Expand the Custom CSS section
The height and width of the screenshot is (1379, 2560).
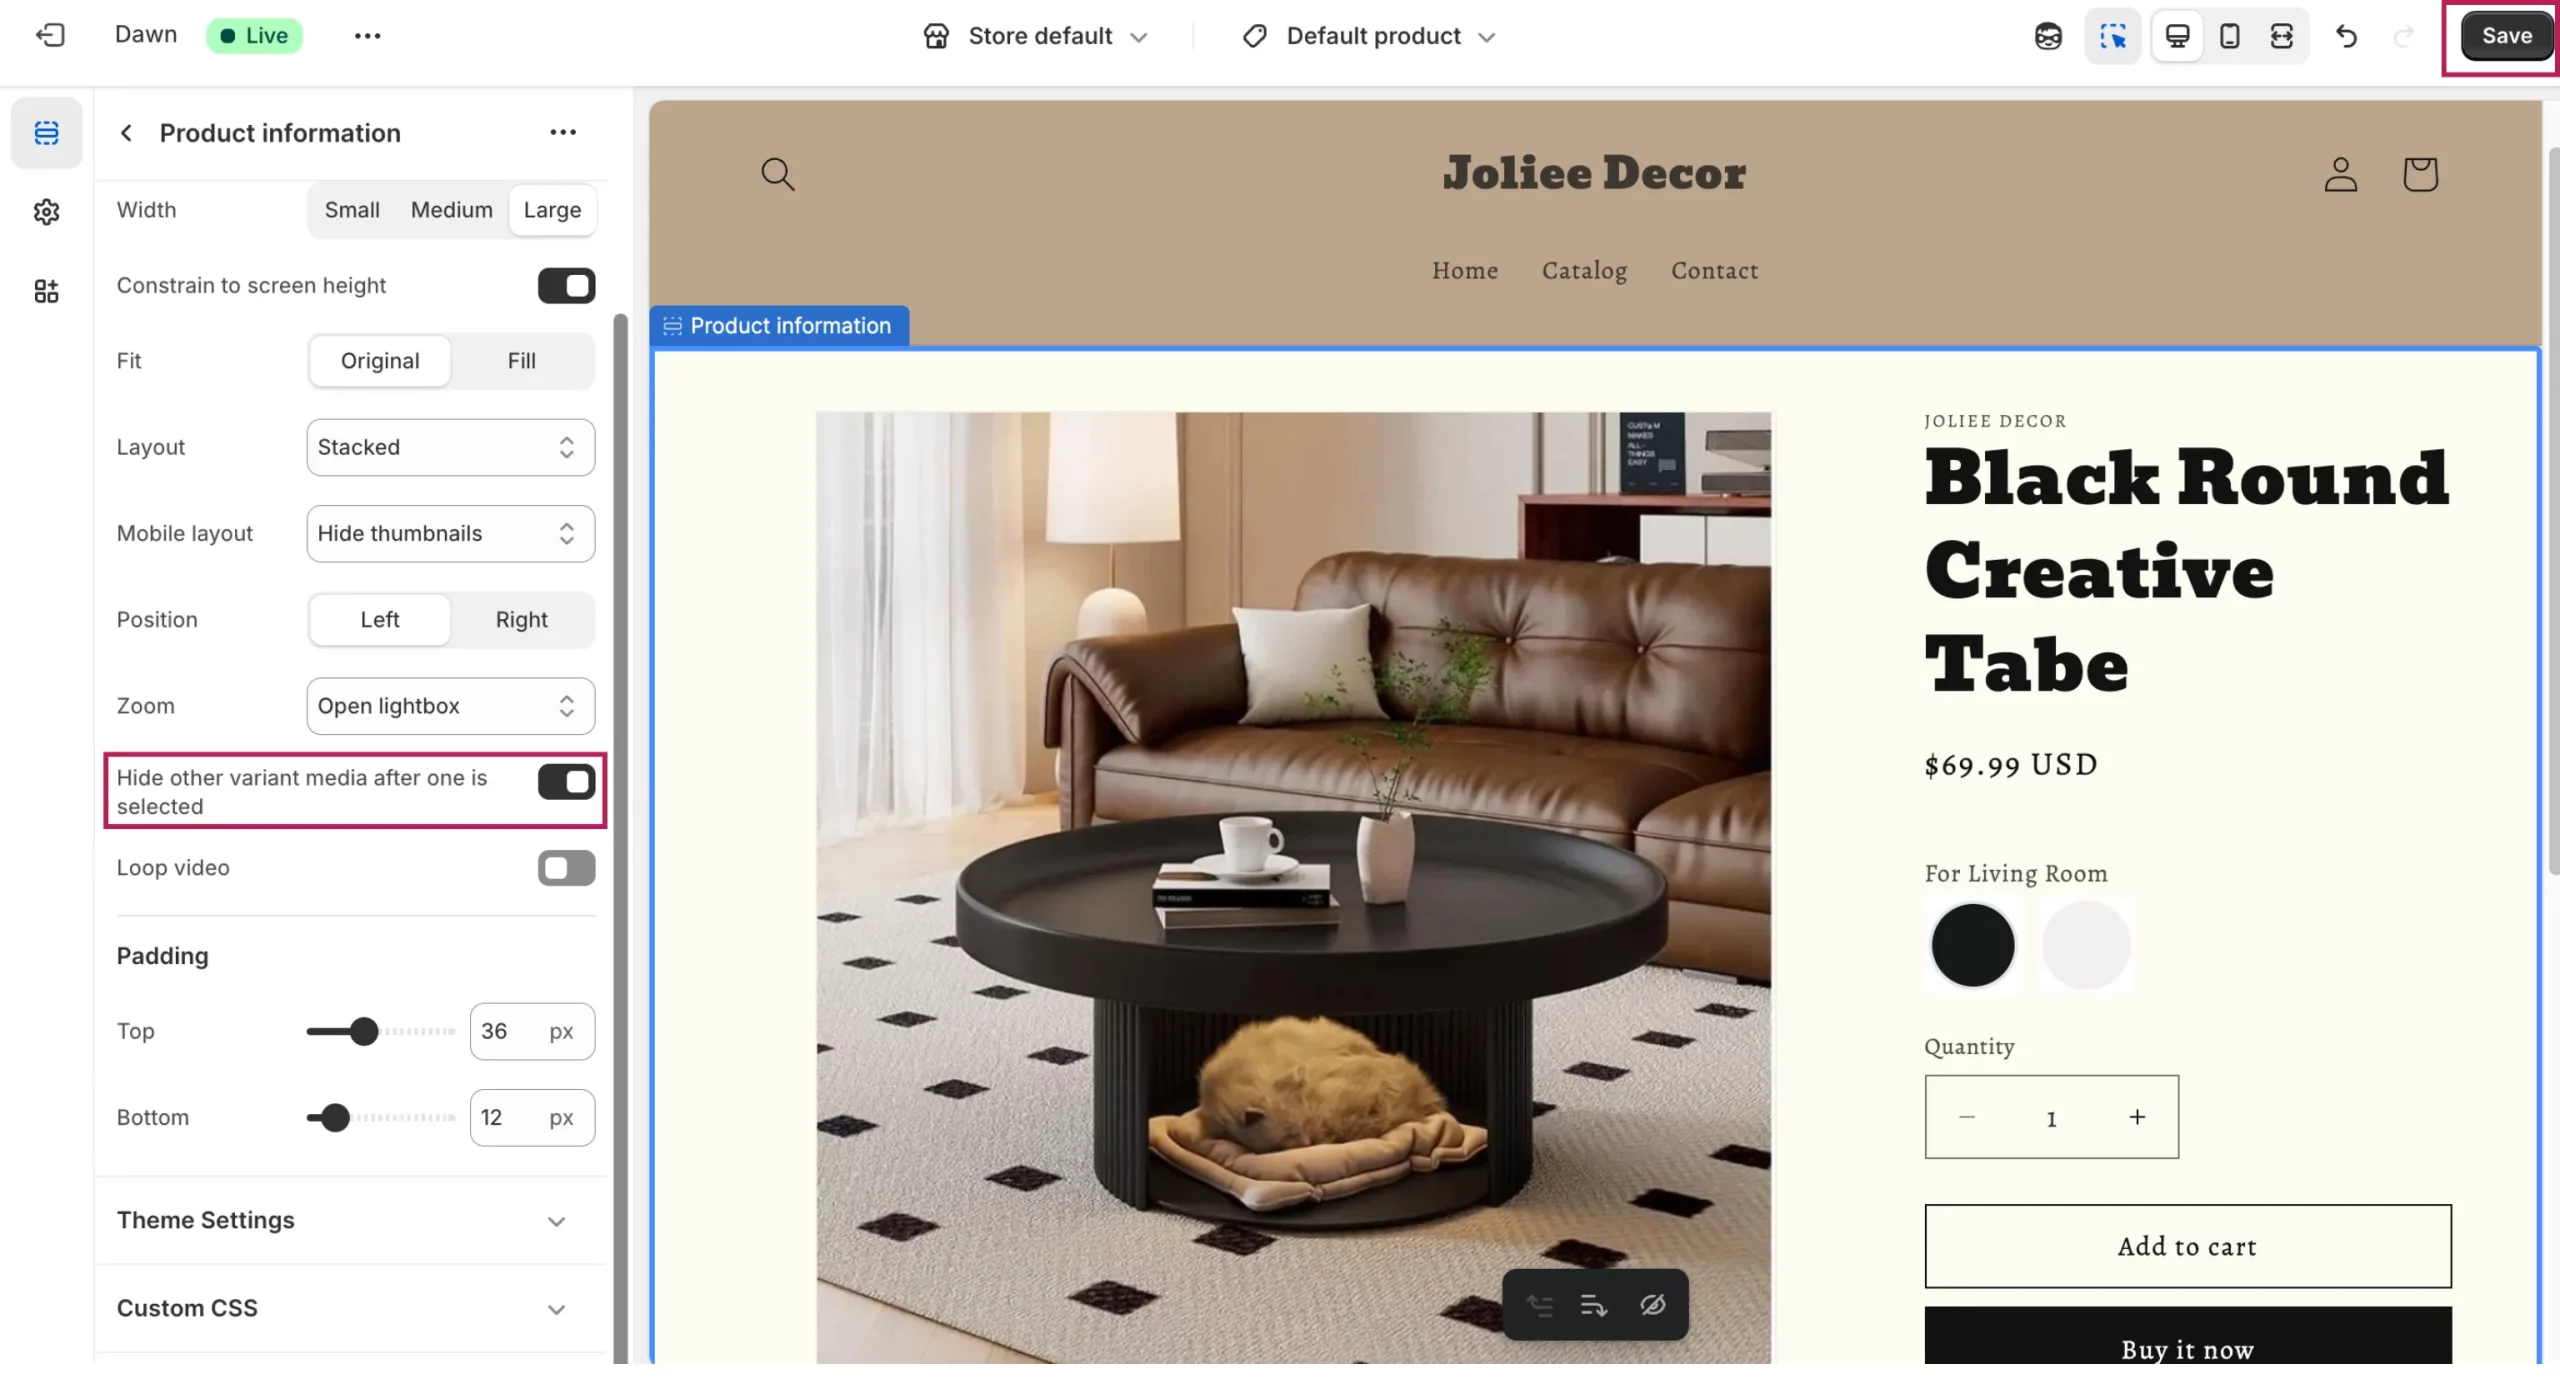click(350, 1309)
